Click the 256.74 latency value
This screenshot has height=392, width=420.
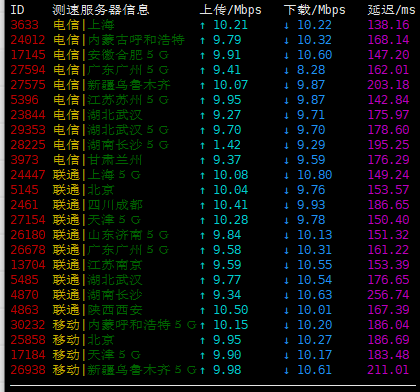point(388,295)
